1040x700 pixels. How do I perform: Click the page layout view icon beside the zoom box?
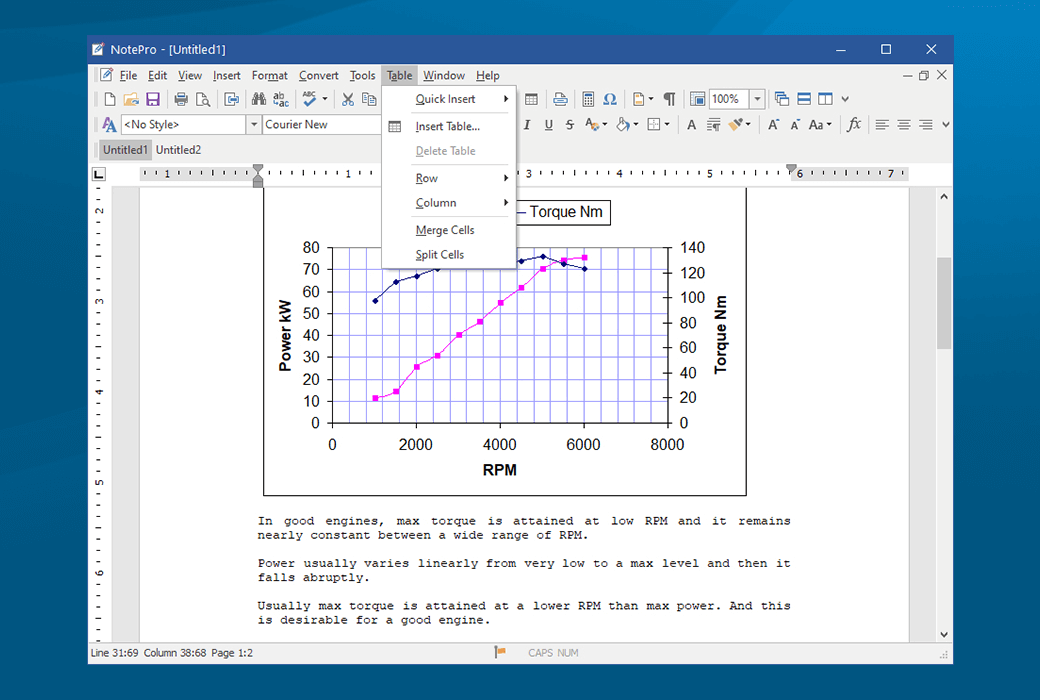pyautogui.click(x=697, y=99)
